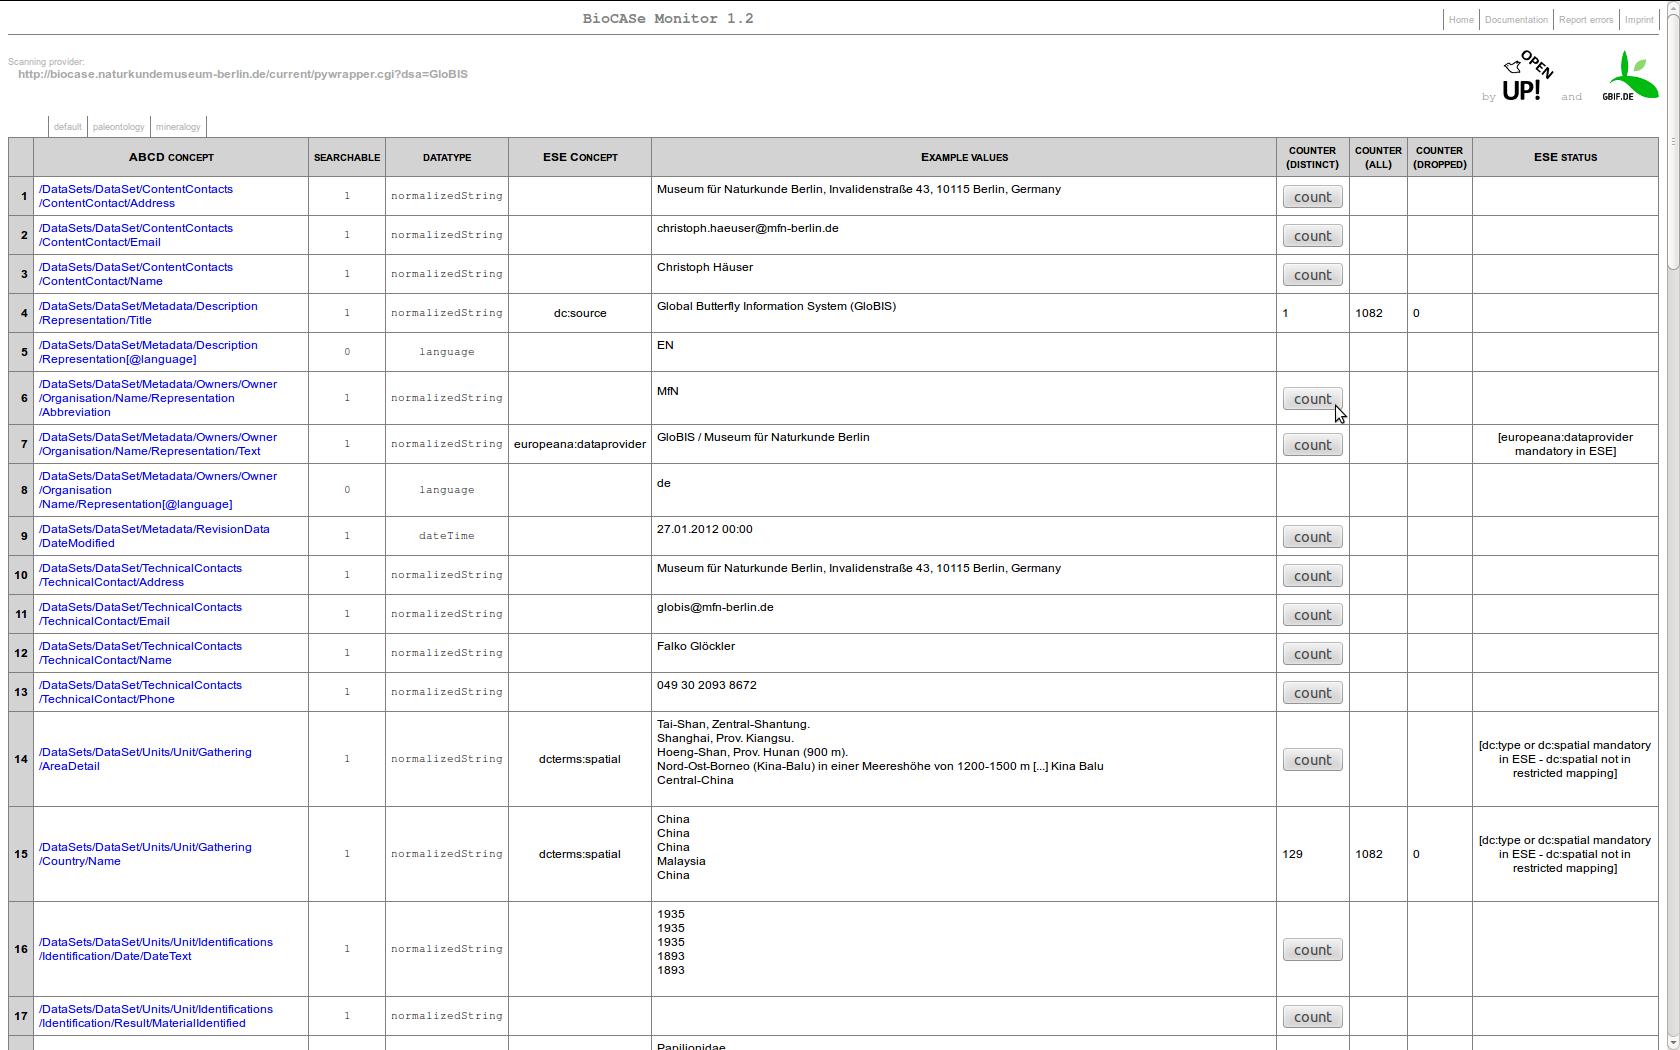Count values for ContentContact/Address row
The image size is (1680, 1050).
click(1313, 197)
